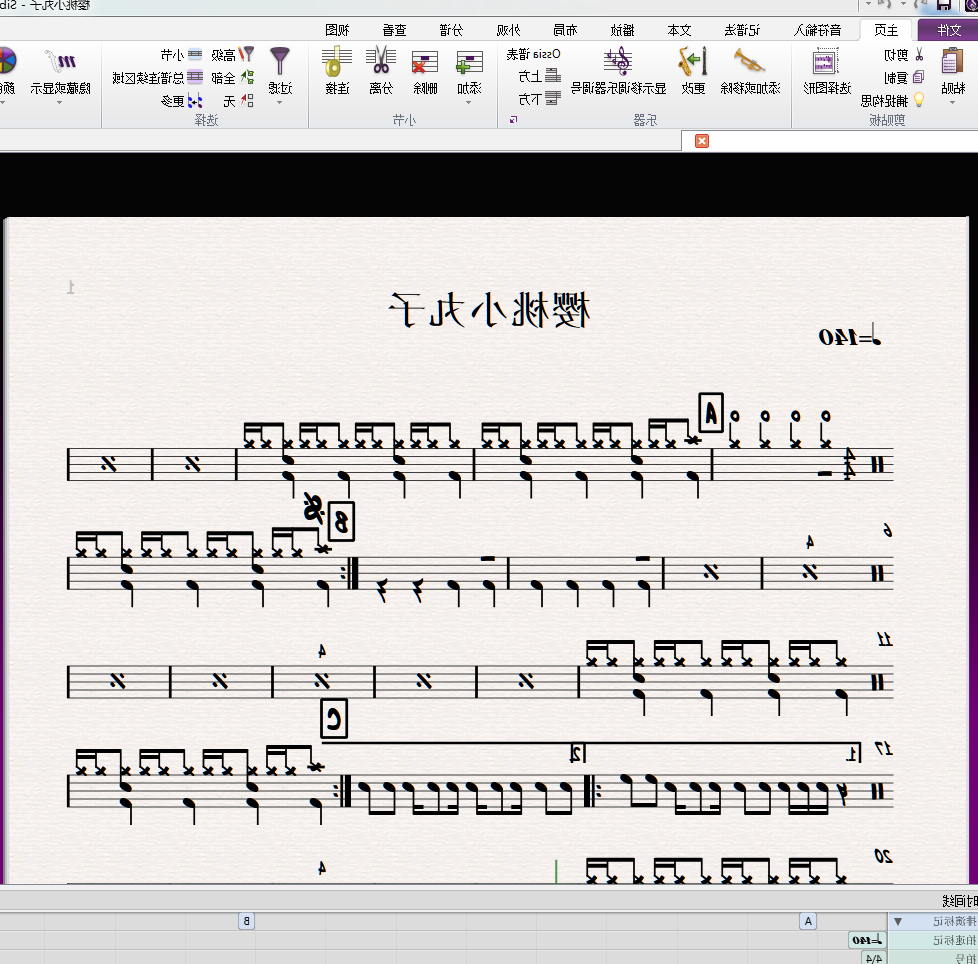Click the System Passage (总谱连续区域) icon
Viewport: 978px width, 964px height.
click(x=195, y=77)
